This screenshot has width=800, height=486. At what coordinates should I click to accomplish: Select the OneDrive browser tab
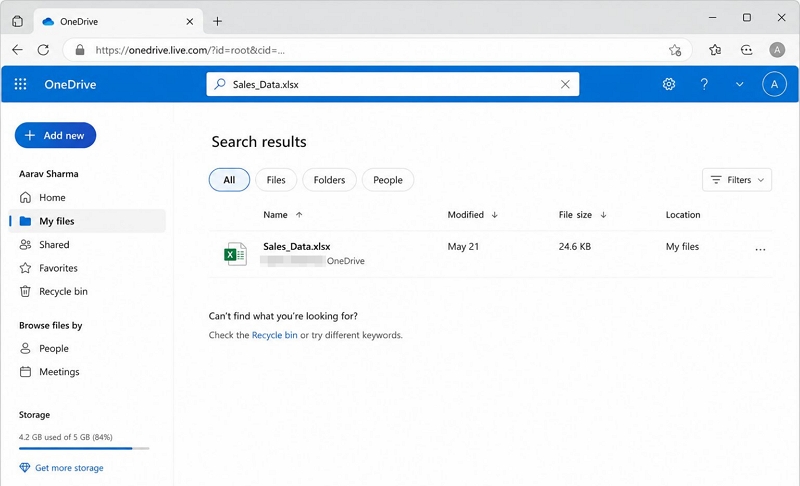pos(118,21)
